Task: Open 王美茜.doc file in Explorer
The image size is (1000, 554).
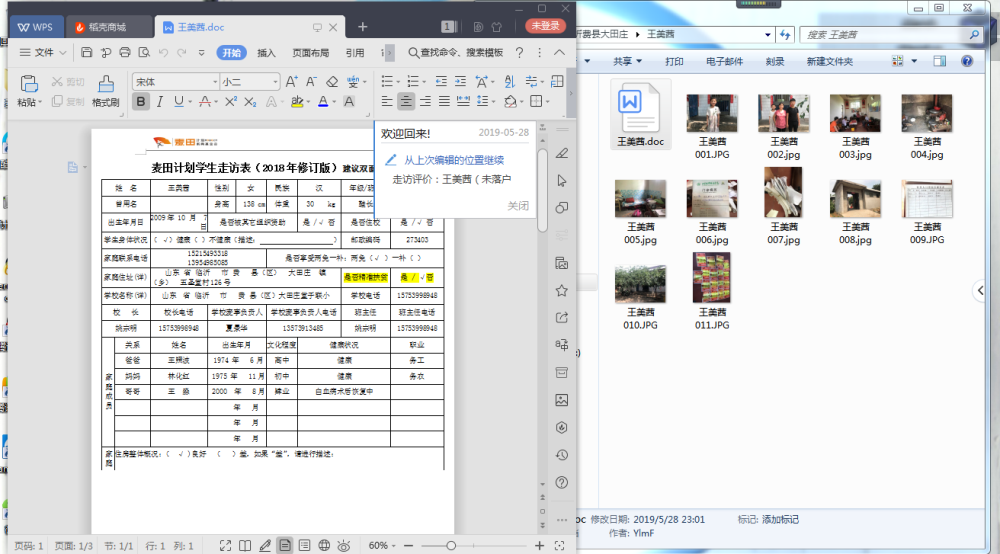Action: pos(640,115)
